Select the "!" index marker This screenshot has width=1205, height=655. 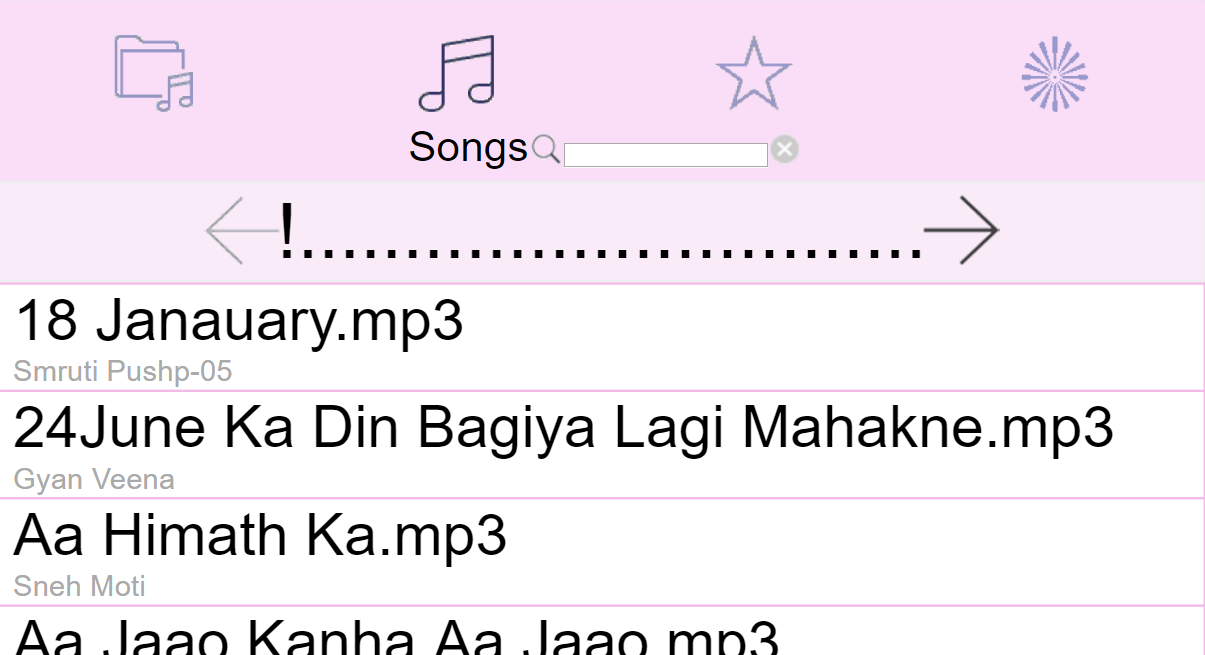coord(288,229)
